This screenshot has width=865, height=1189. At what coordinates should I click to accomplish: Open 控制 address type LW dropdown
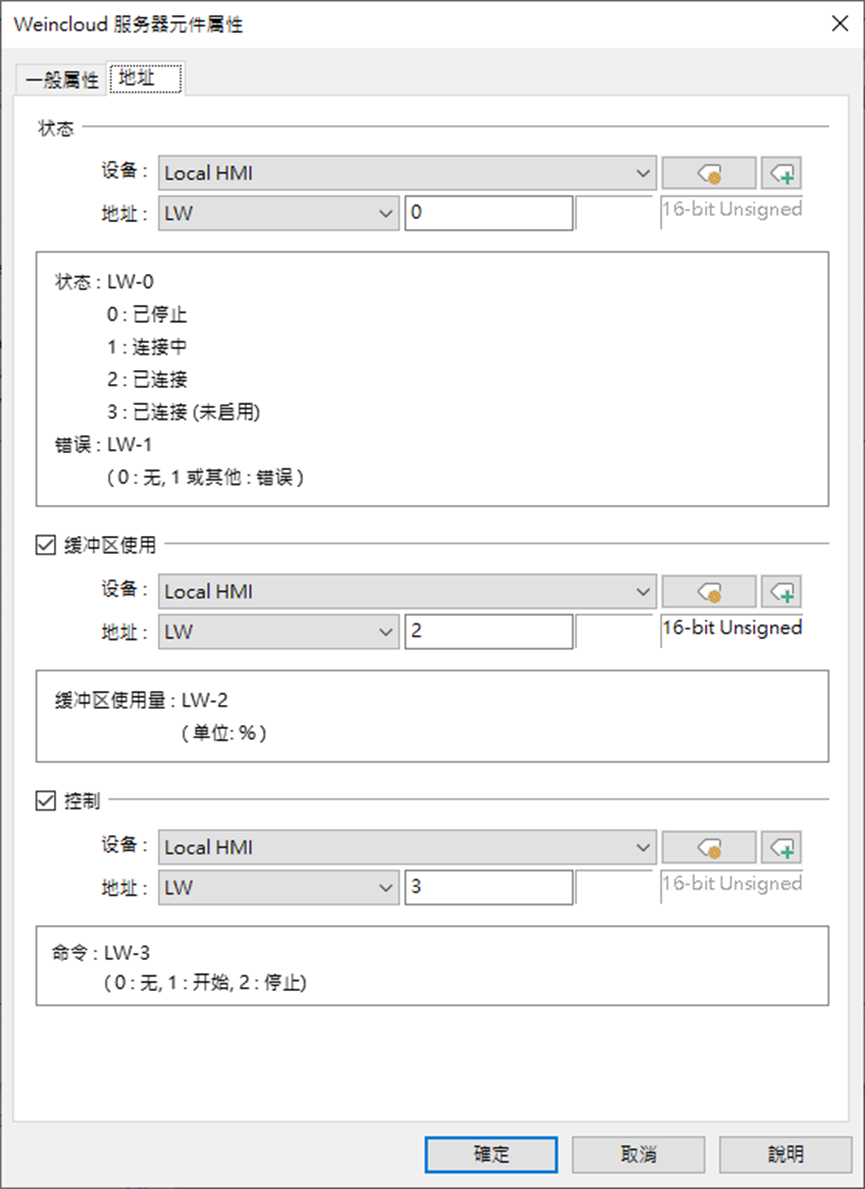pyautogui.click(x=278, y=887)
